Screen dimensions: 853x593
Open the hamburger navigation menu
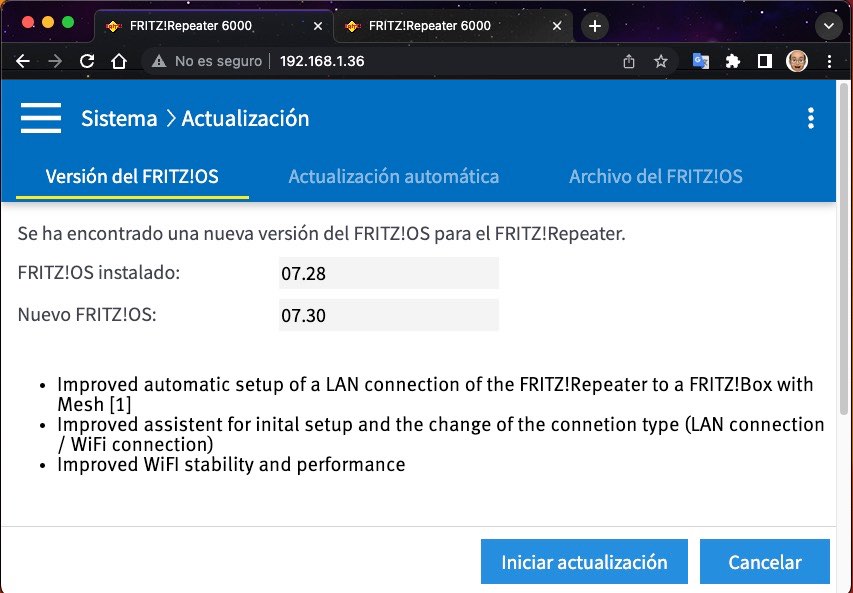(41, 118)
